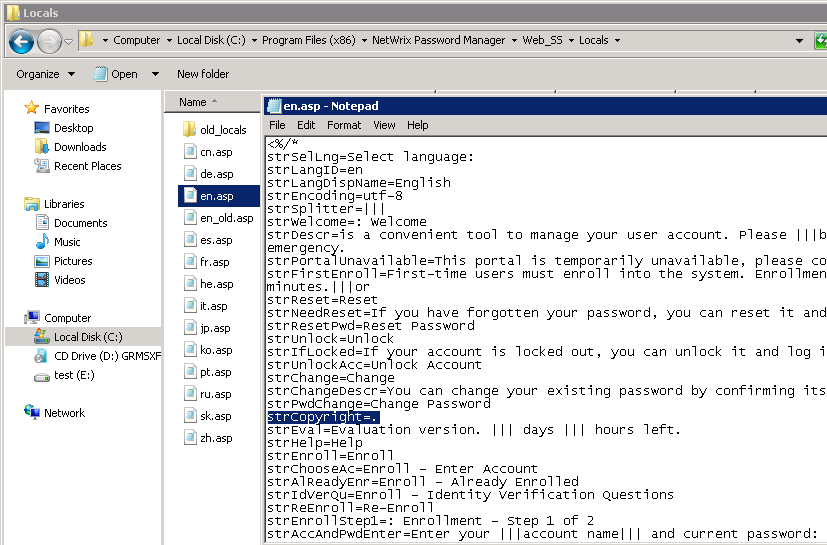The width and height of the screenshot is (827, 545).
Task: Select the old_locals folder icon
Action: tap(190, 130)
